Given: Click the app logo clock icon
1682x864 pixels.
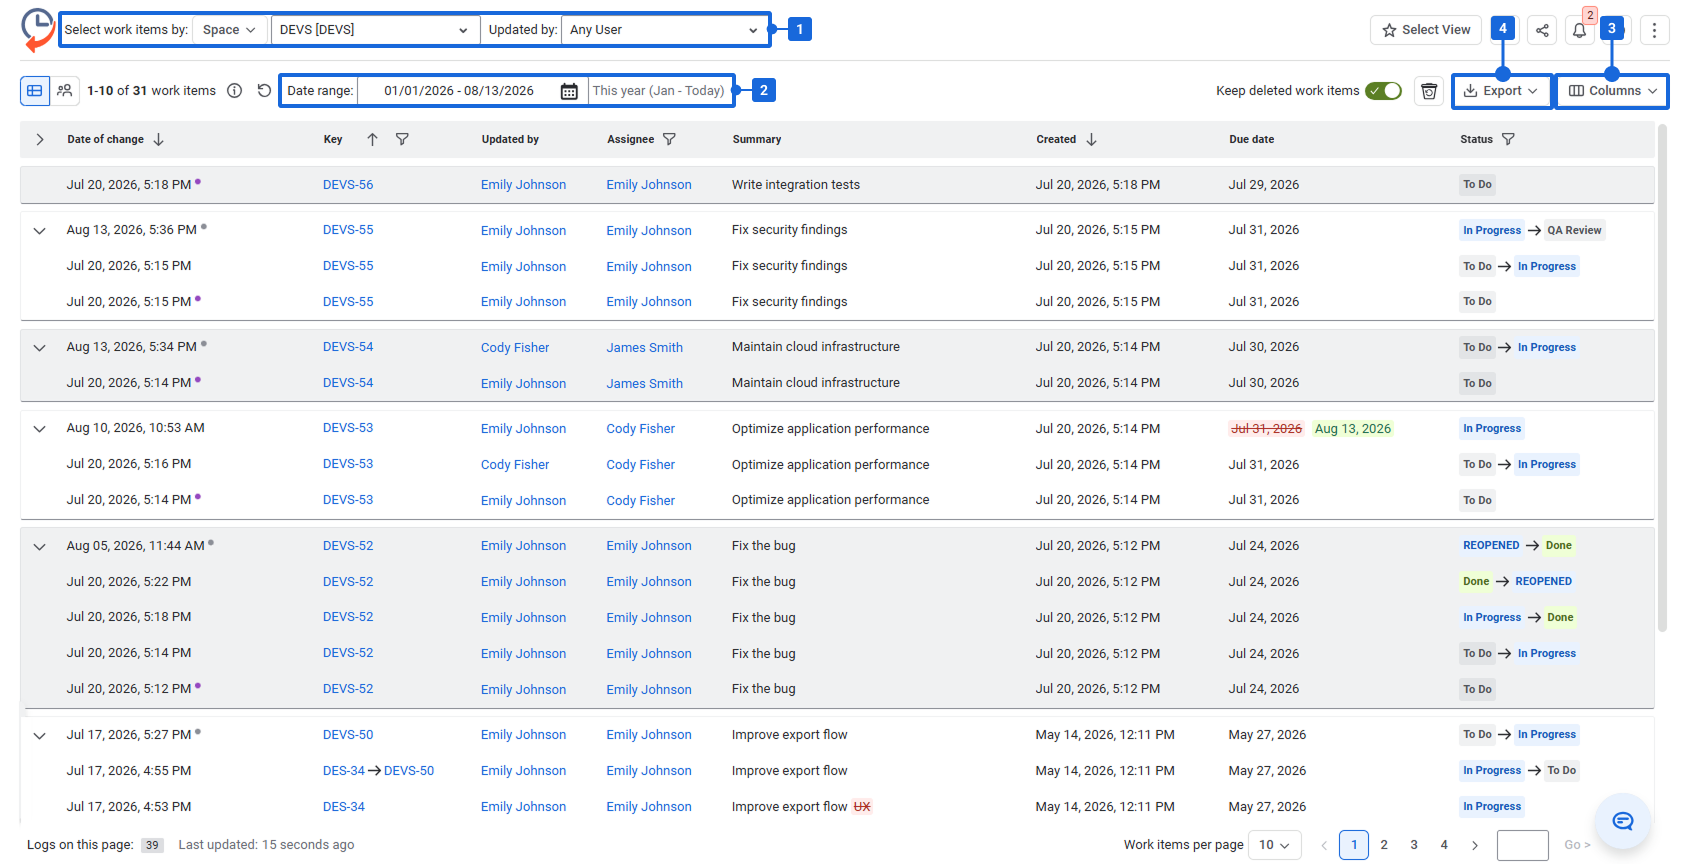Looking at the screenshot, I should coord(38,29).
